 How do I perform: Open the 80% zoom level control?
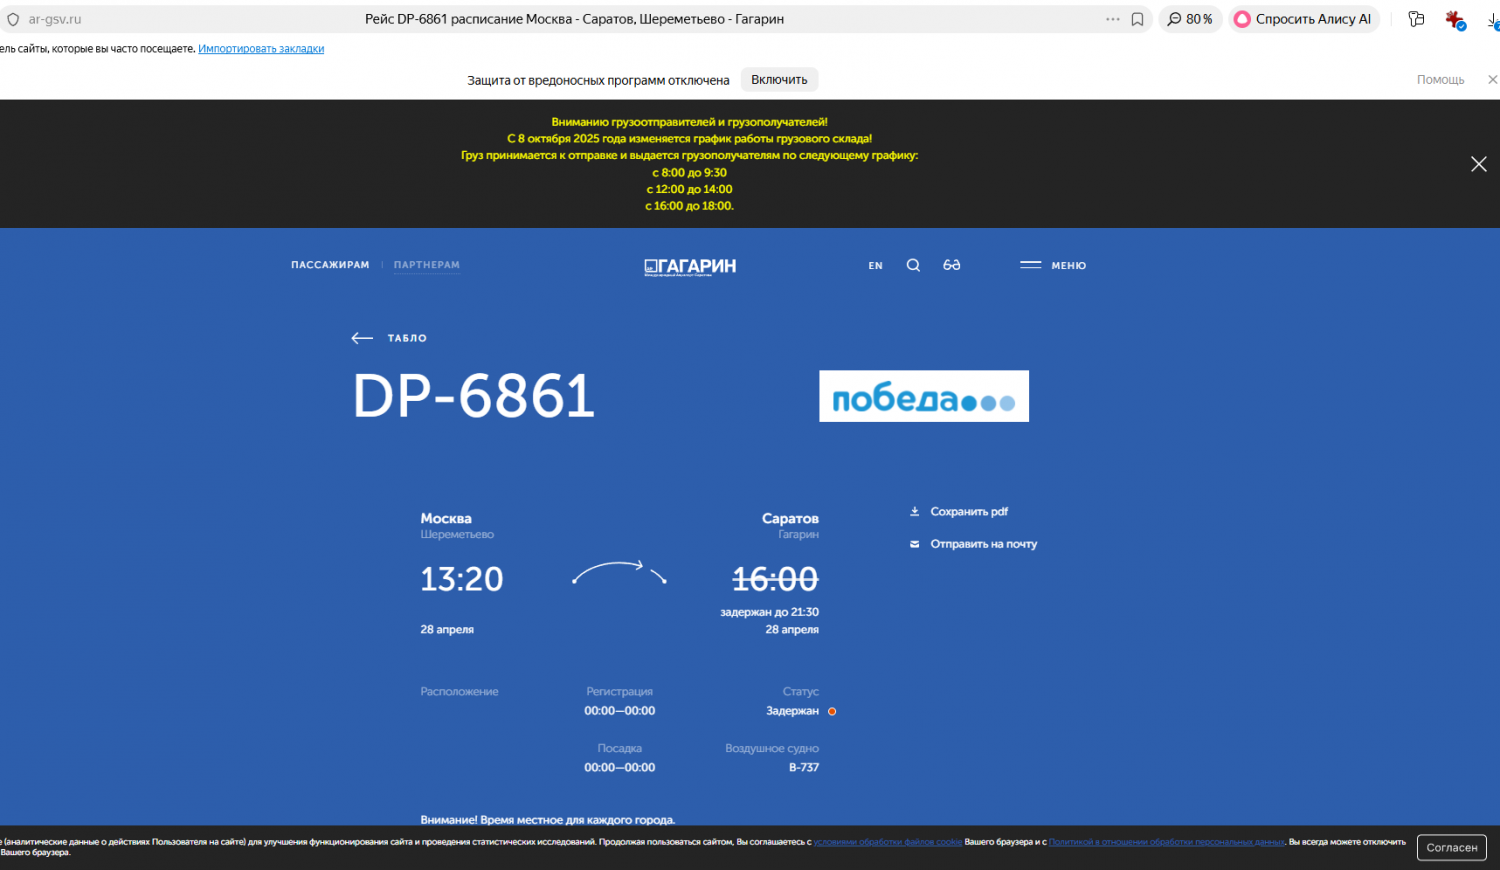[x=1190, y=19]
